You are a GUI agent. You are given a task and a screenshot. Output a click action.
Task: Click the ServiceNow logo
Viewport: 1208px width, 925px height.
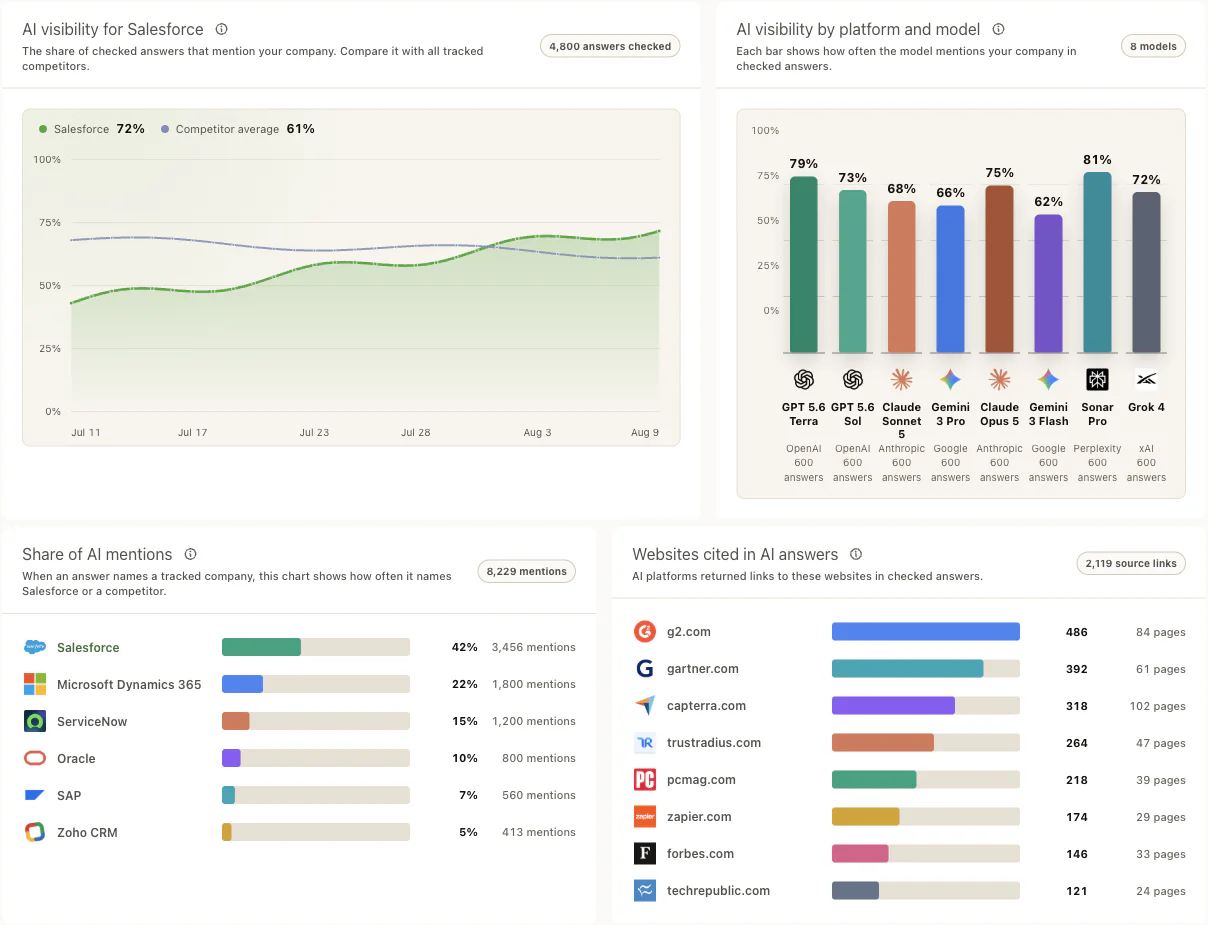tap(35, 721)
